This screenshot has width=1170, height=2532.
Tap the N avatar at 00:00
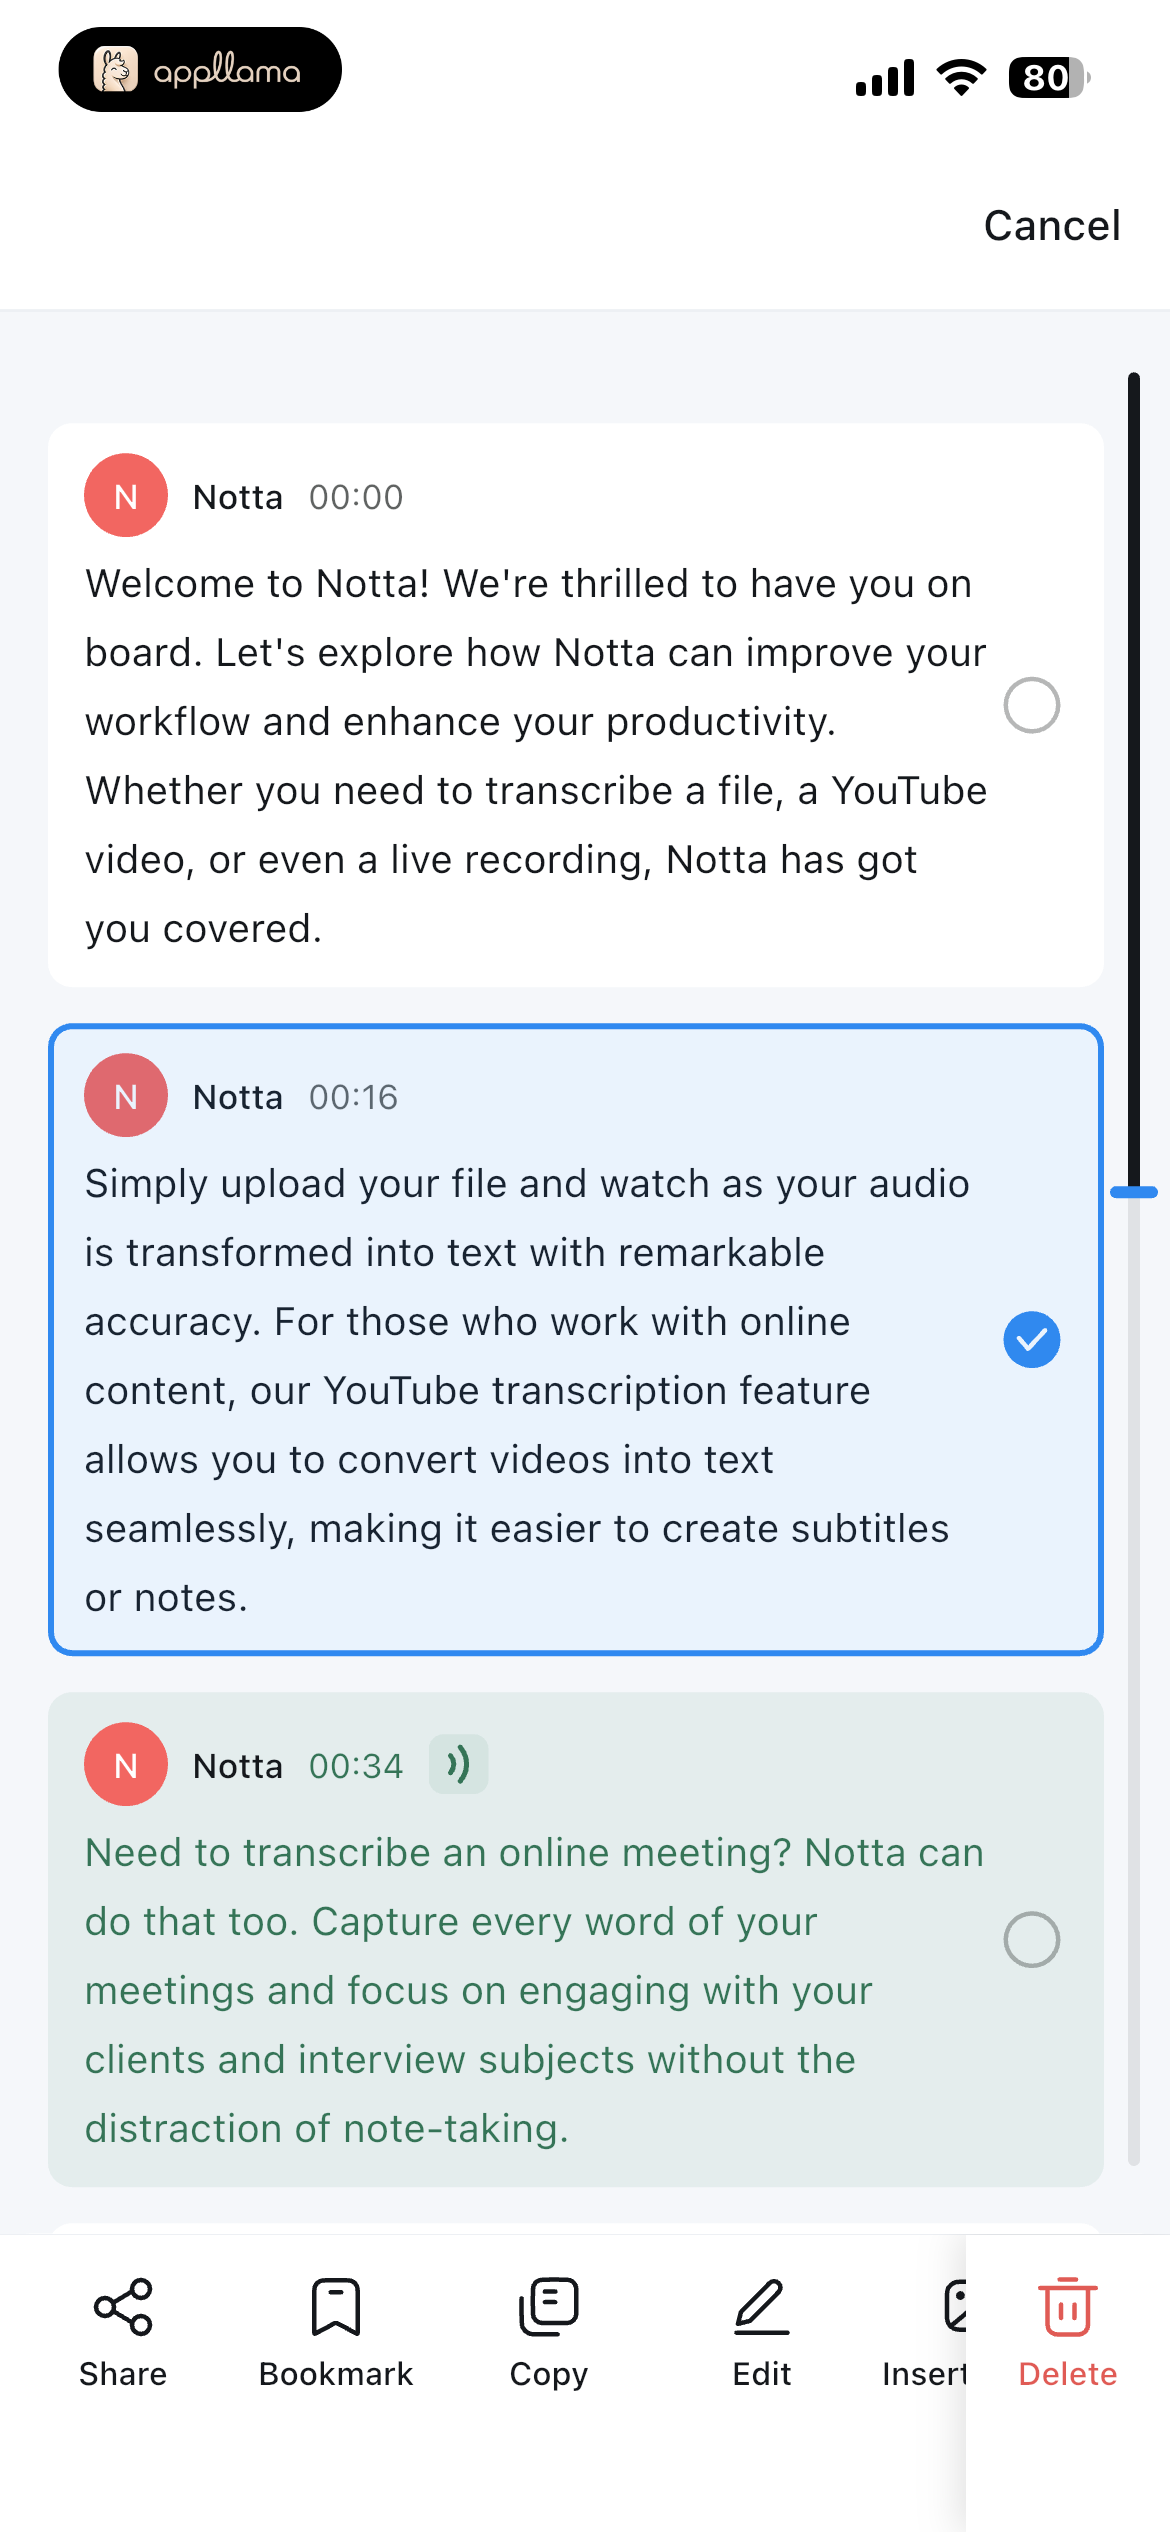pos(126,496)
